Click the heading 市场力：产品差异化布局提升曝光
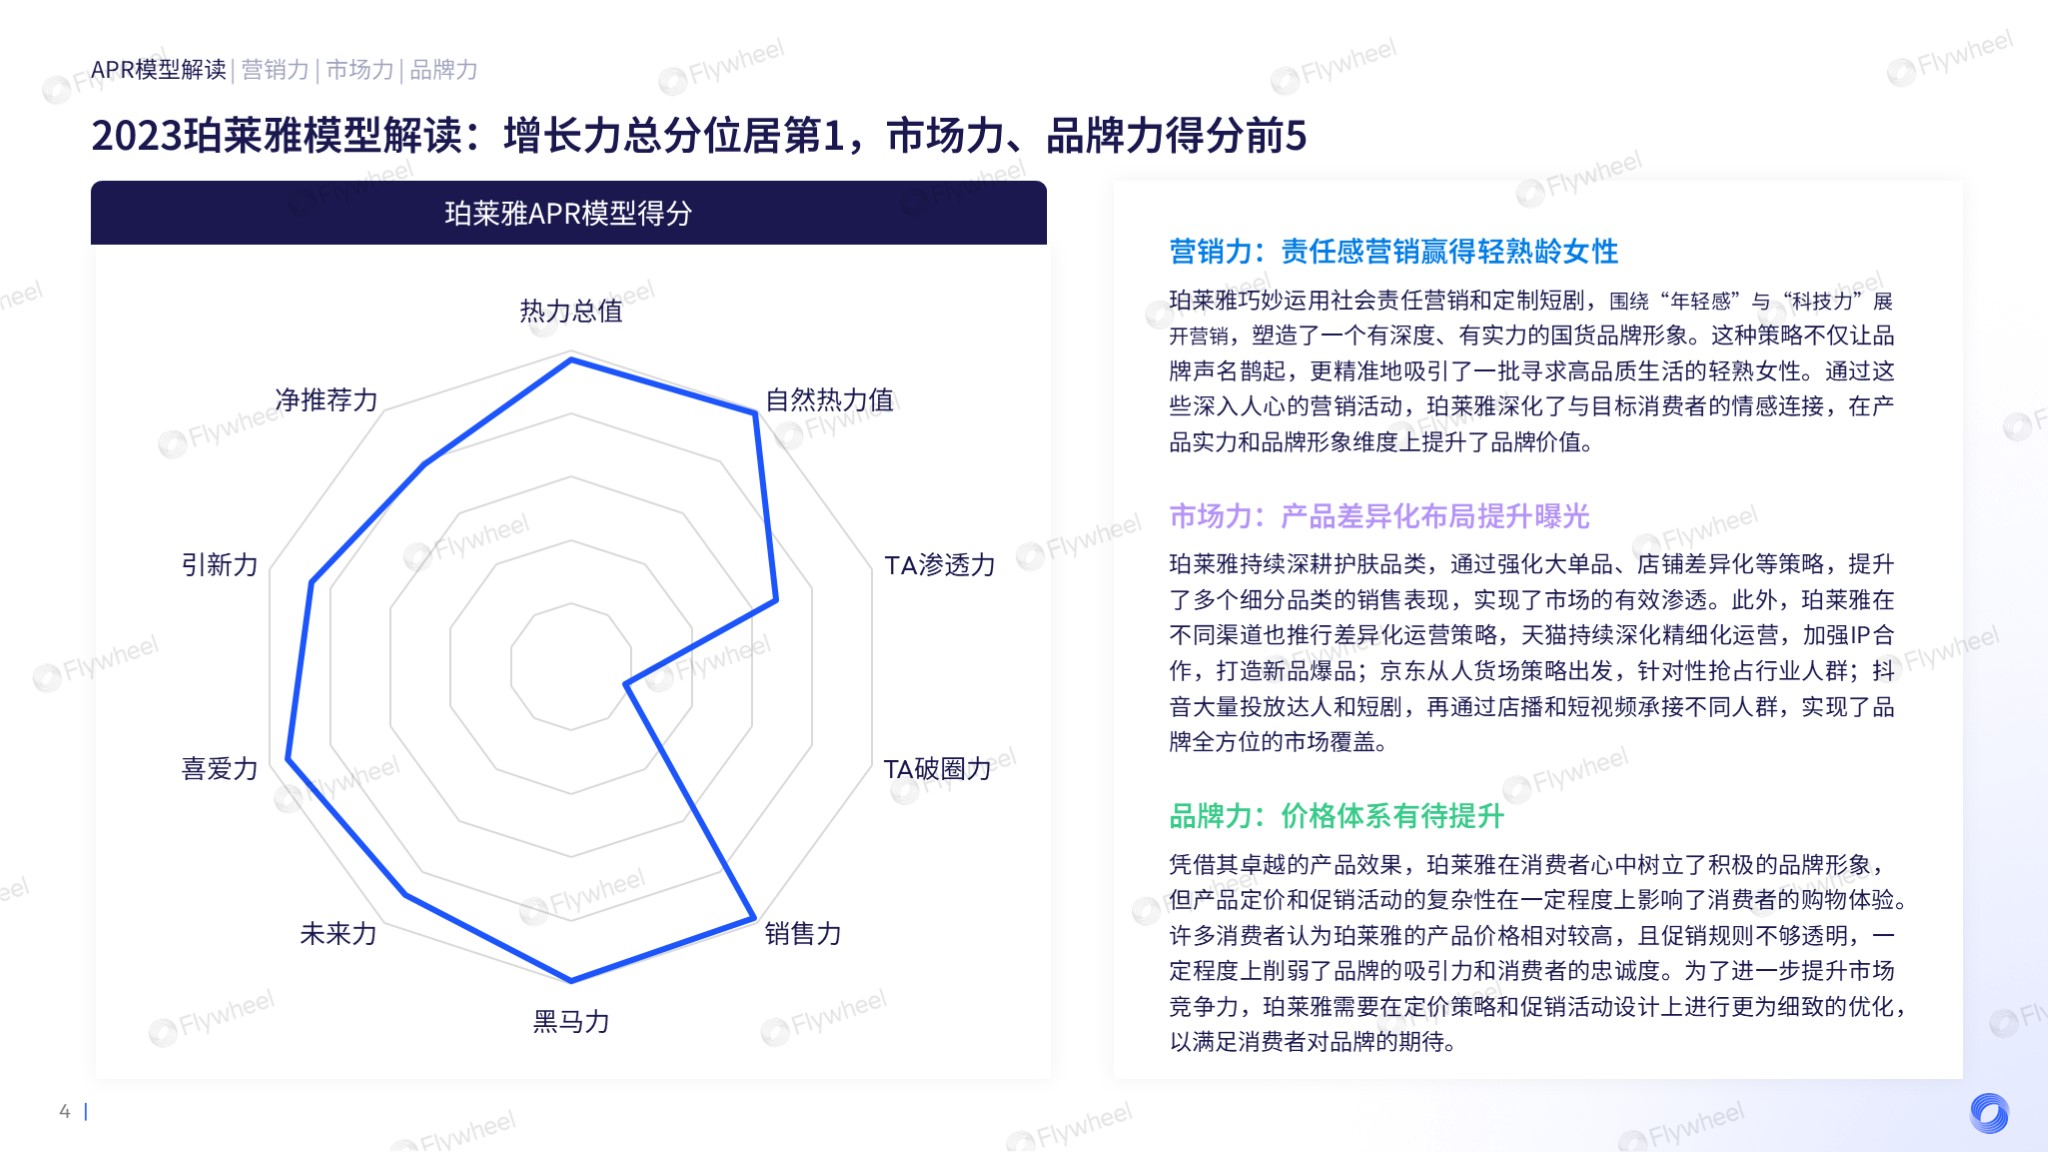Viewport: 2048px width, 1152px height. click(x=1380, y=516)
